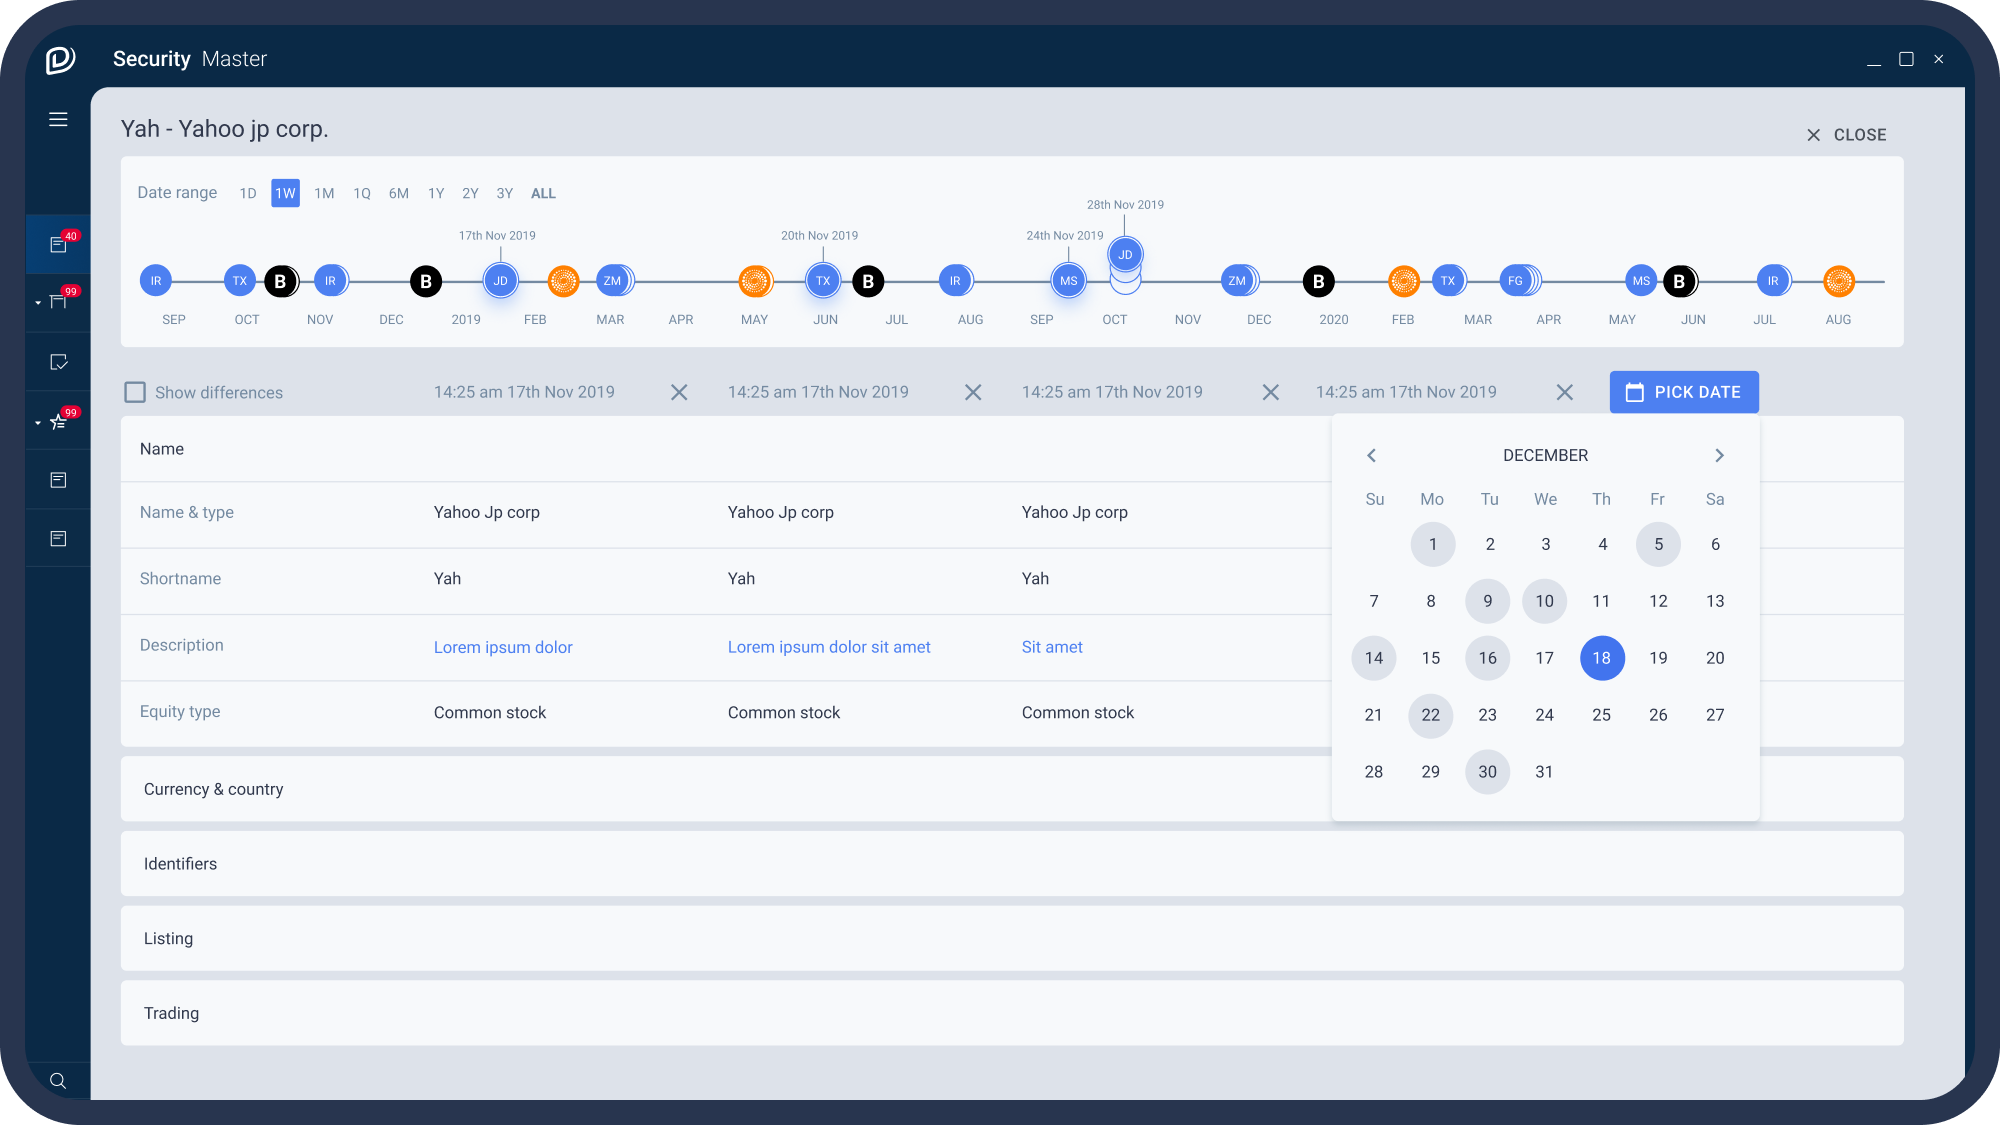Image resolution: width=2000 pixels, height=1125 pixels.
Task: Open sidebar item with 40 badge
Action: pyautogui.click(x=59, y=244)
